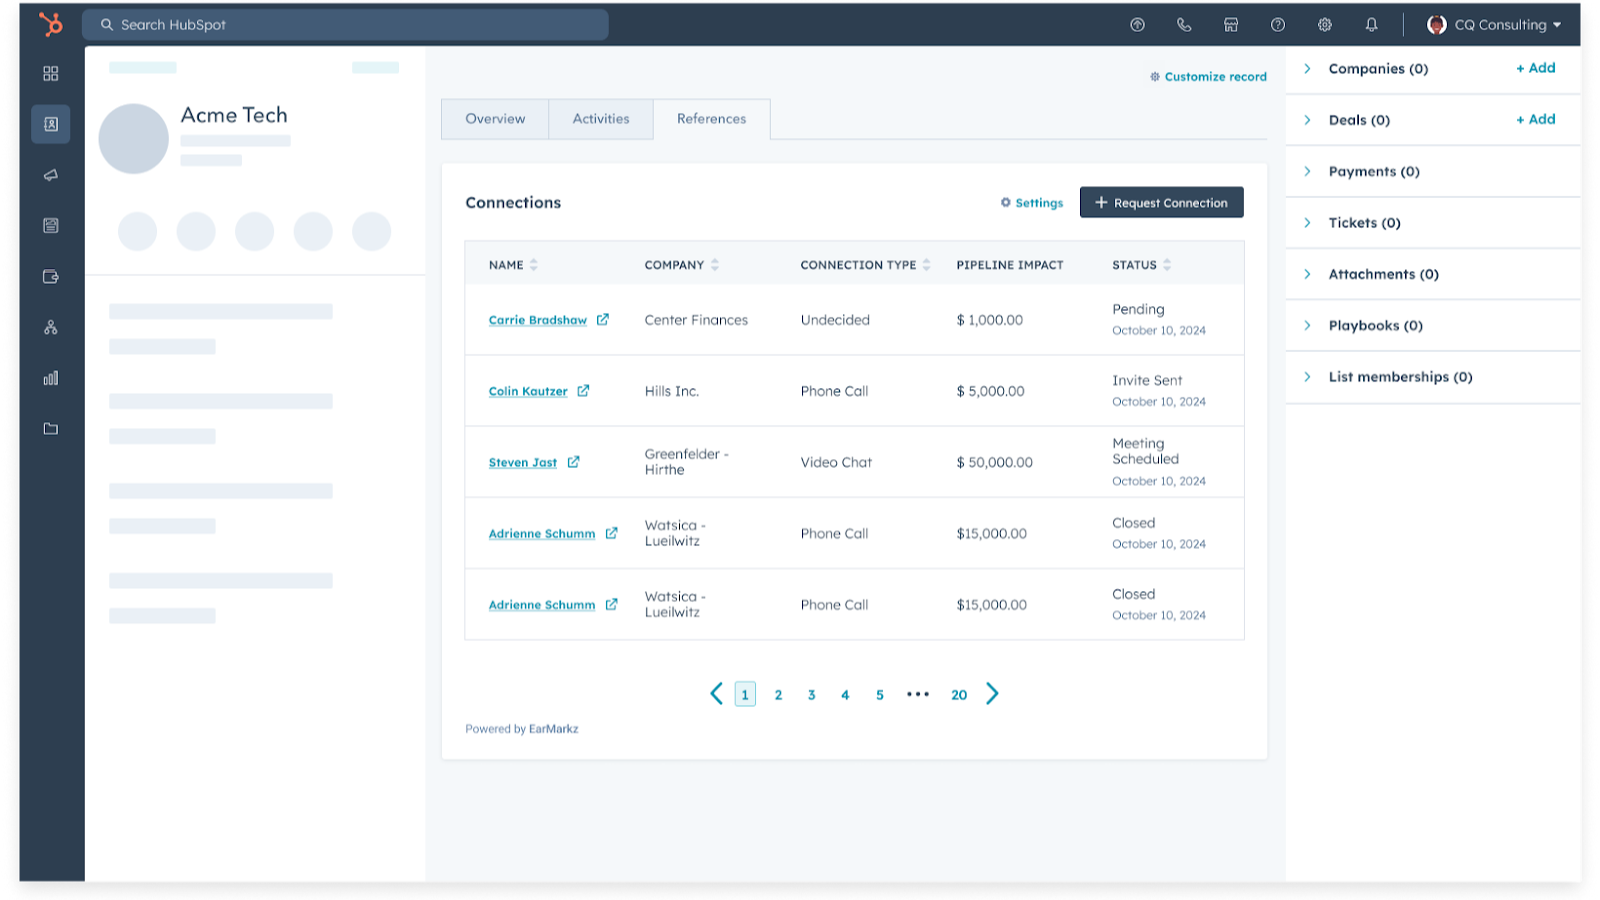Open the CQ Consulting account dropdown
The width and height of the screenshot is (1600, 900).
pyautogui.click(x=1495, y=25)
